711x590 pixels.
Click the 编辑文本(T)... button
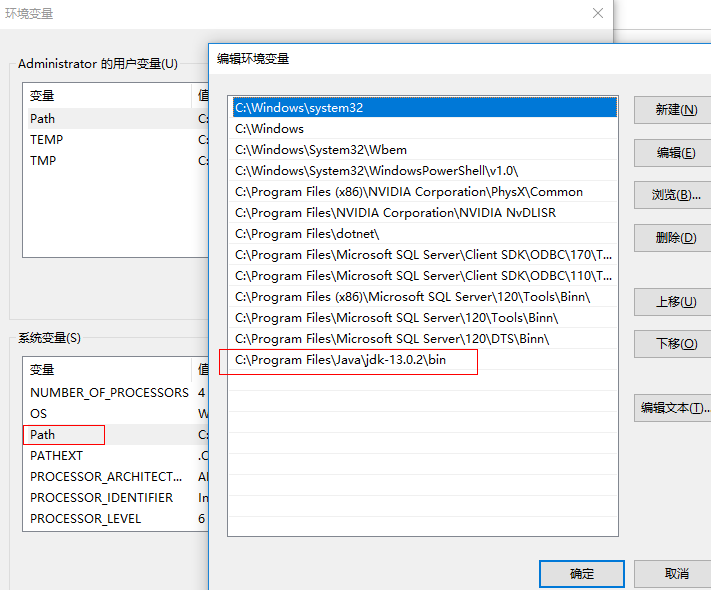coord(672,408)
